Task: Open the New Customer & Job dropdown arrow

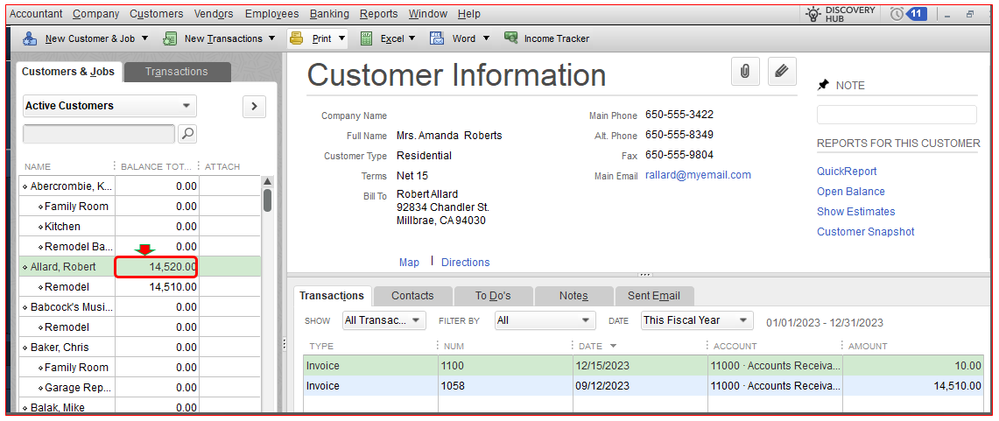Action: (145, 39)
